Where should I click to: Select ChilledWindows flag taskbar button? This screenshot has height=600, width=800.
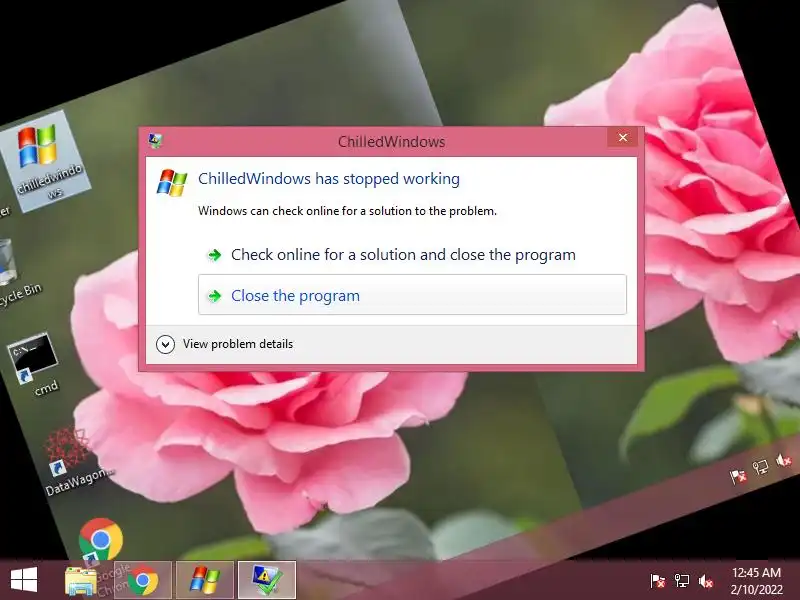pyautogui.click(x=205, y=581)
